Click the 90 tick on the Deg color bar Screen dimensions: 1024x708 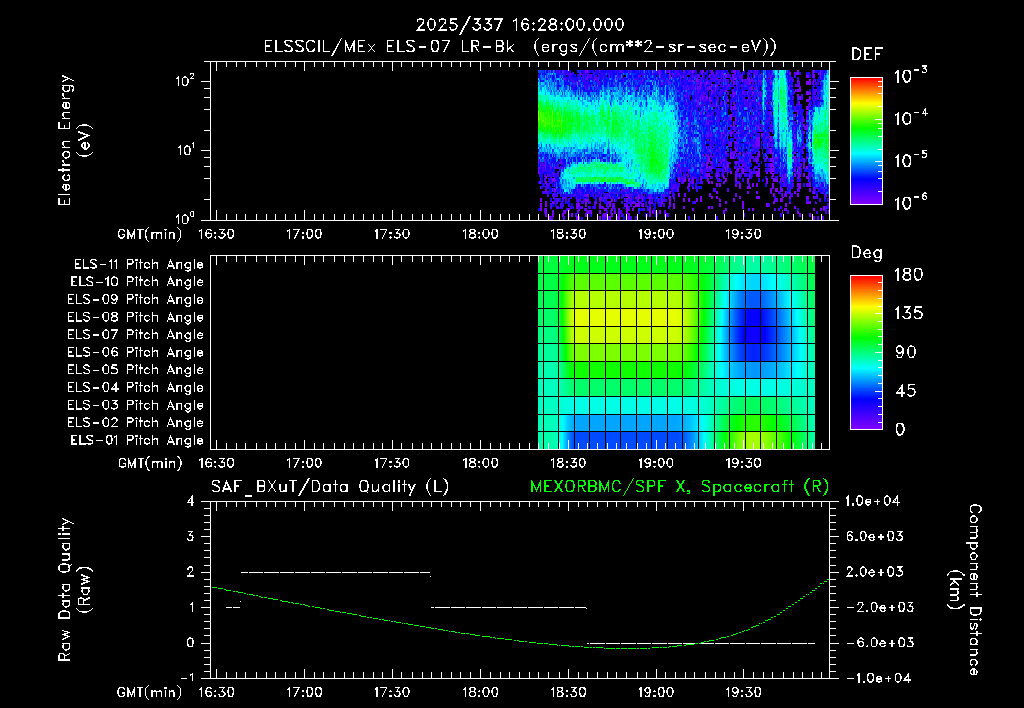905,353
